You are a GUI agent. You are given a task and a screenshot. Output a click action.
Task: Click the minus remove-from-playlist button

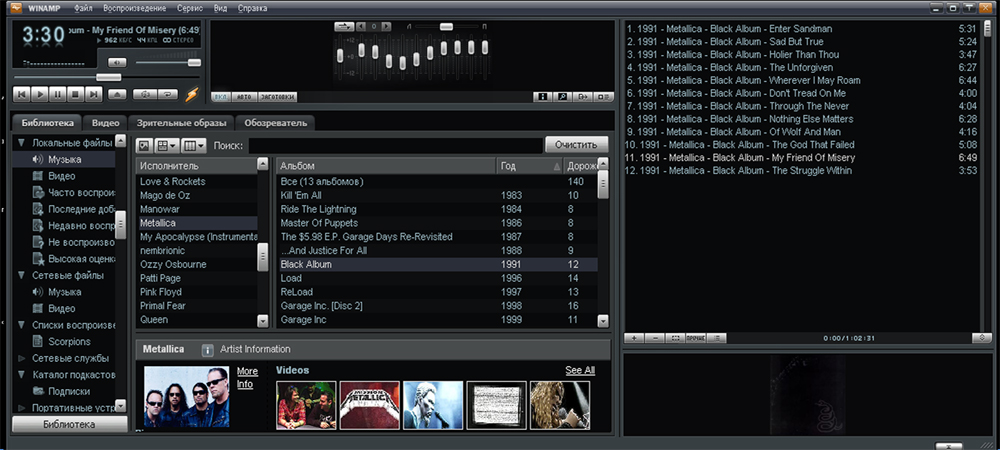coord(655,338)
